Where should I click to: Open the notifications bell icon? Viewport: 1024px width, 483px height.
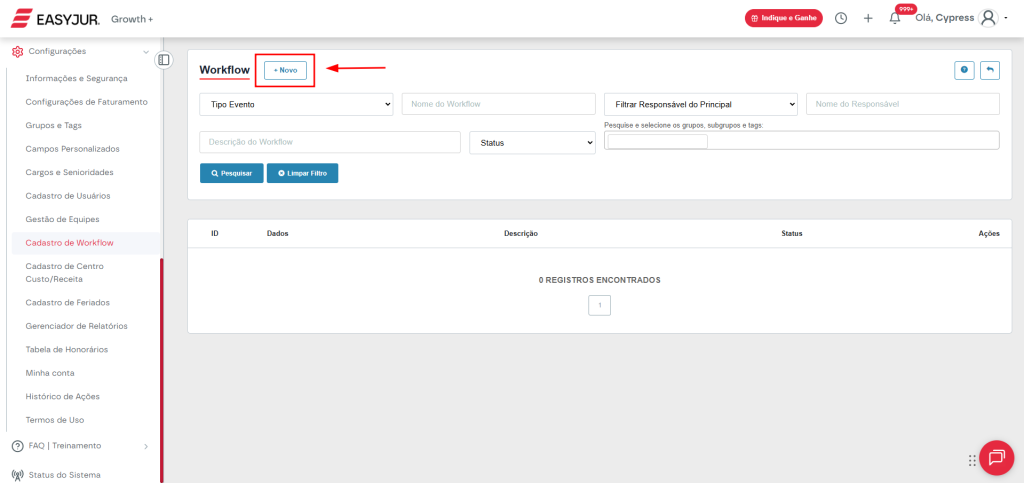(x=894, y=18)
